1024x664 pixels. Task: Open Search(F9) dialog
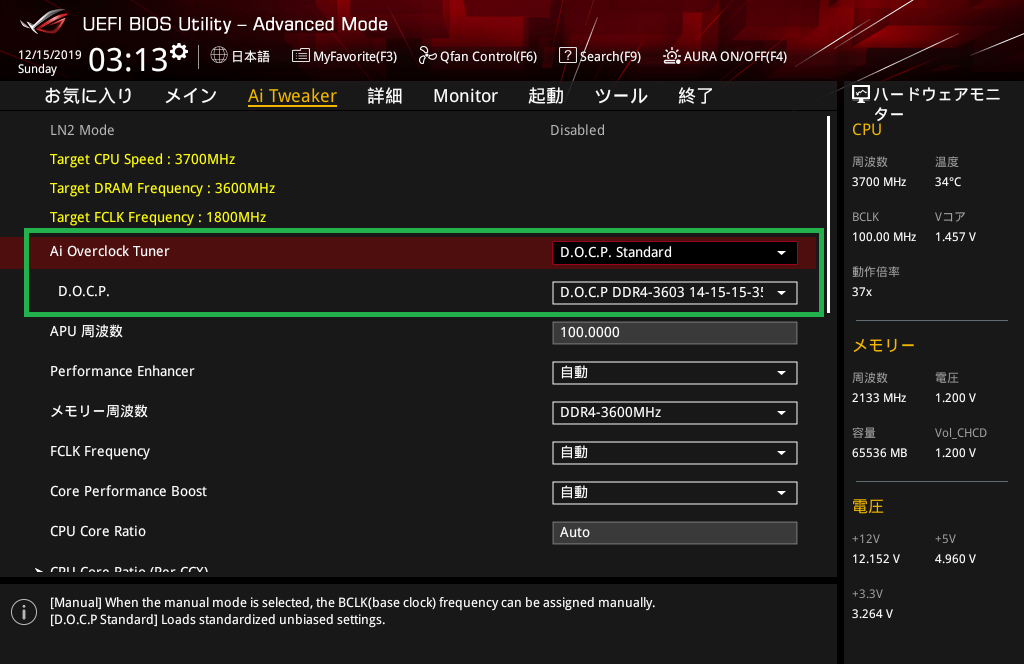click(600, 56)
